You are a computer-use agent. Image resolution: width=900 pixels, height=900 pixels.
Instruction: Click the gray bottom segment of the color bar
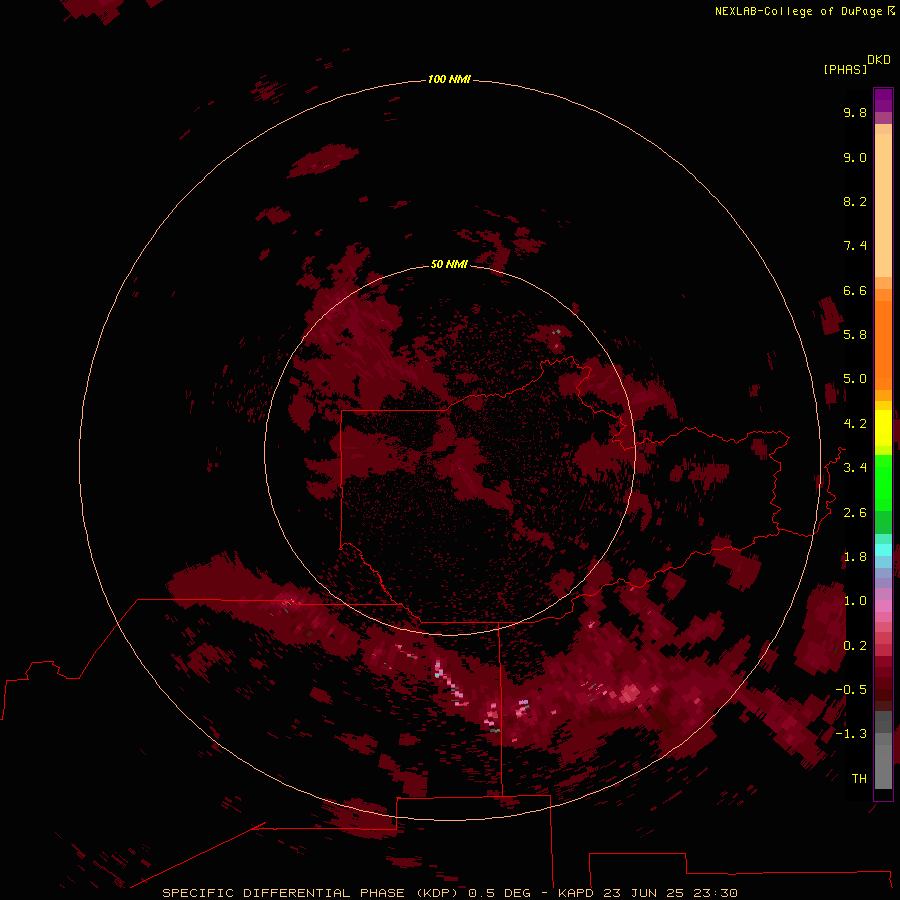[883, 759]
